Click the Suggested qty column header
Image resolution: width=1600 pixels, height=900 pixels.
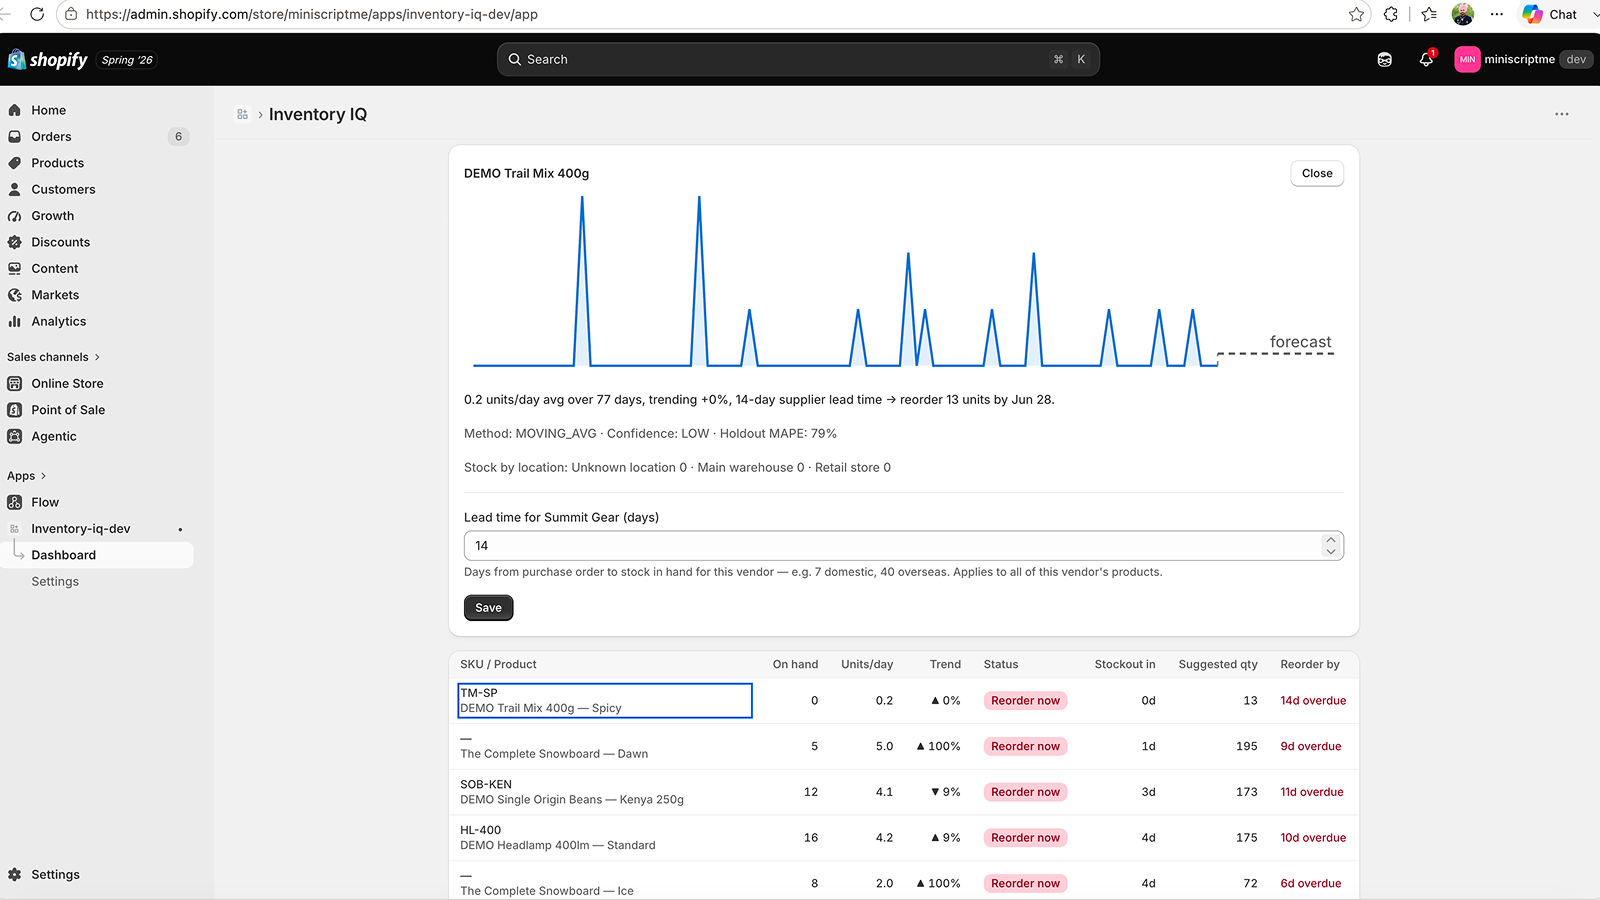pos(1218,665)
